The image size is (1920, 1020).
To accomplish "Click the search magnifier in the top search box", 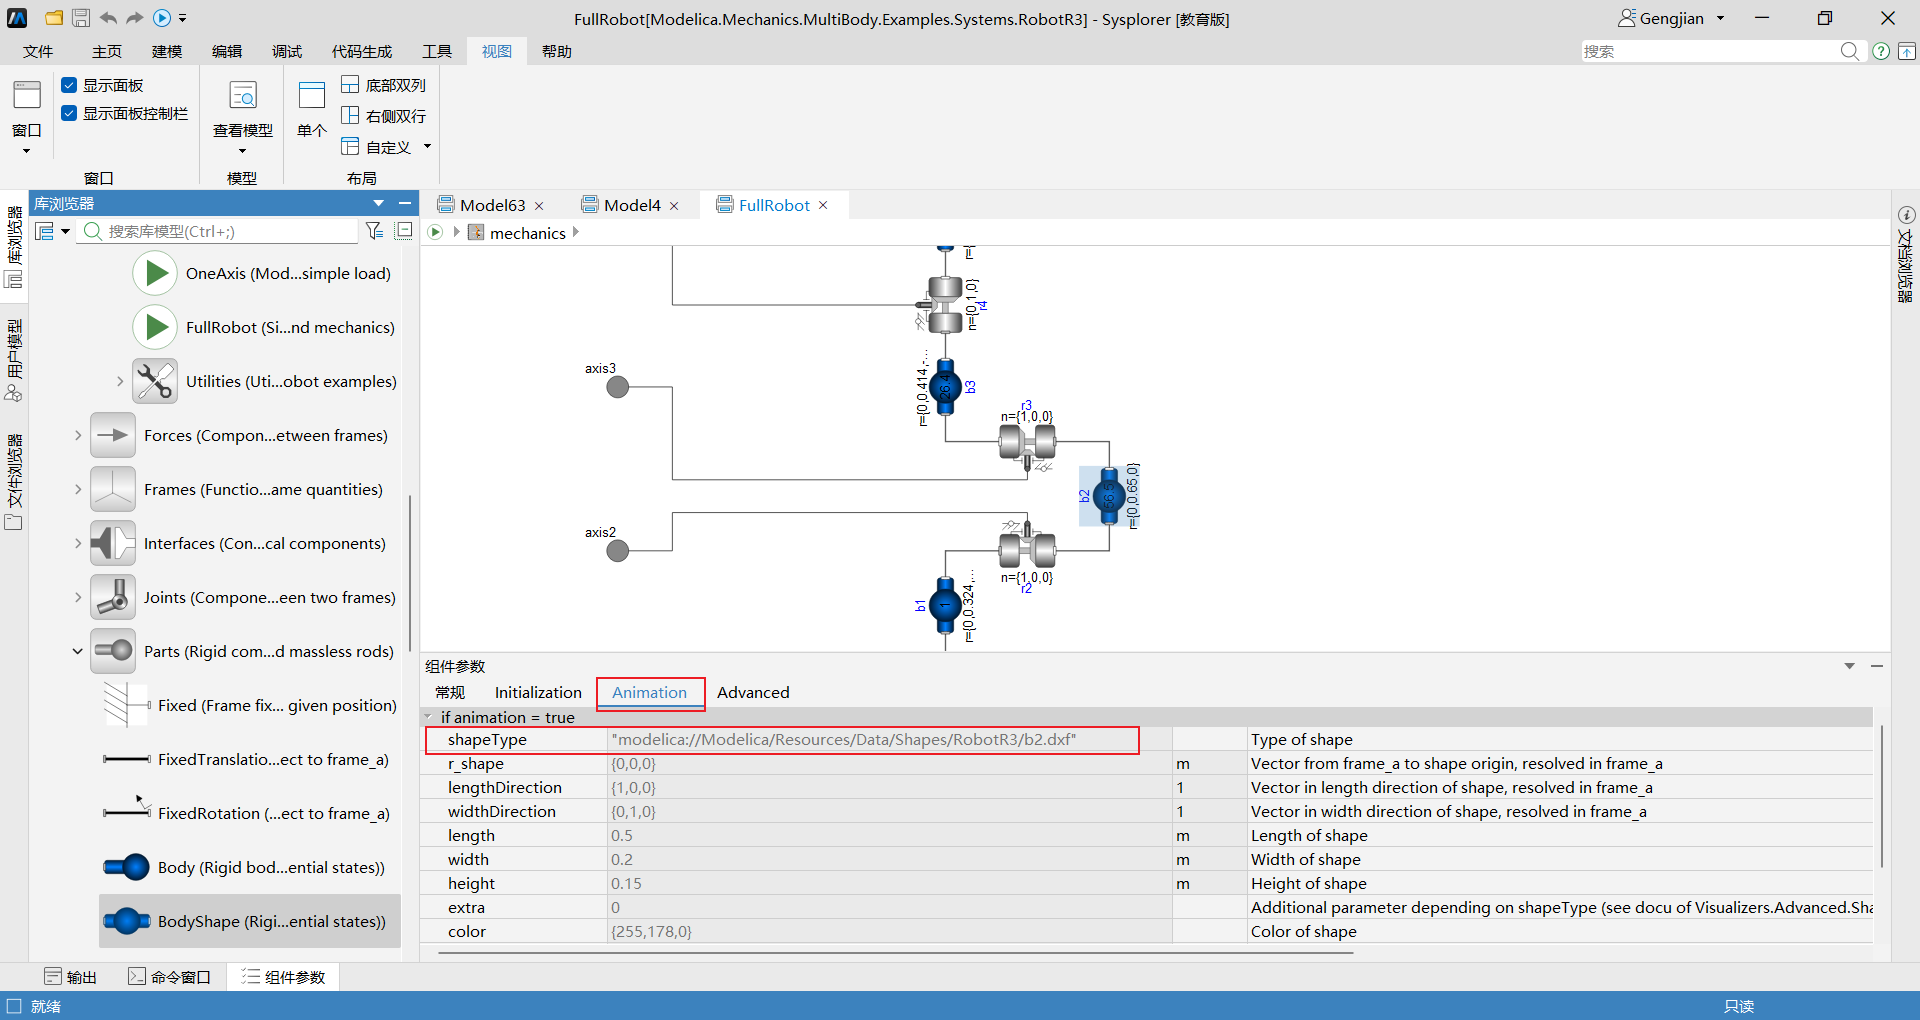I will point(1850,51).
